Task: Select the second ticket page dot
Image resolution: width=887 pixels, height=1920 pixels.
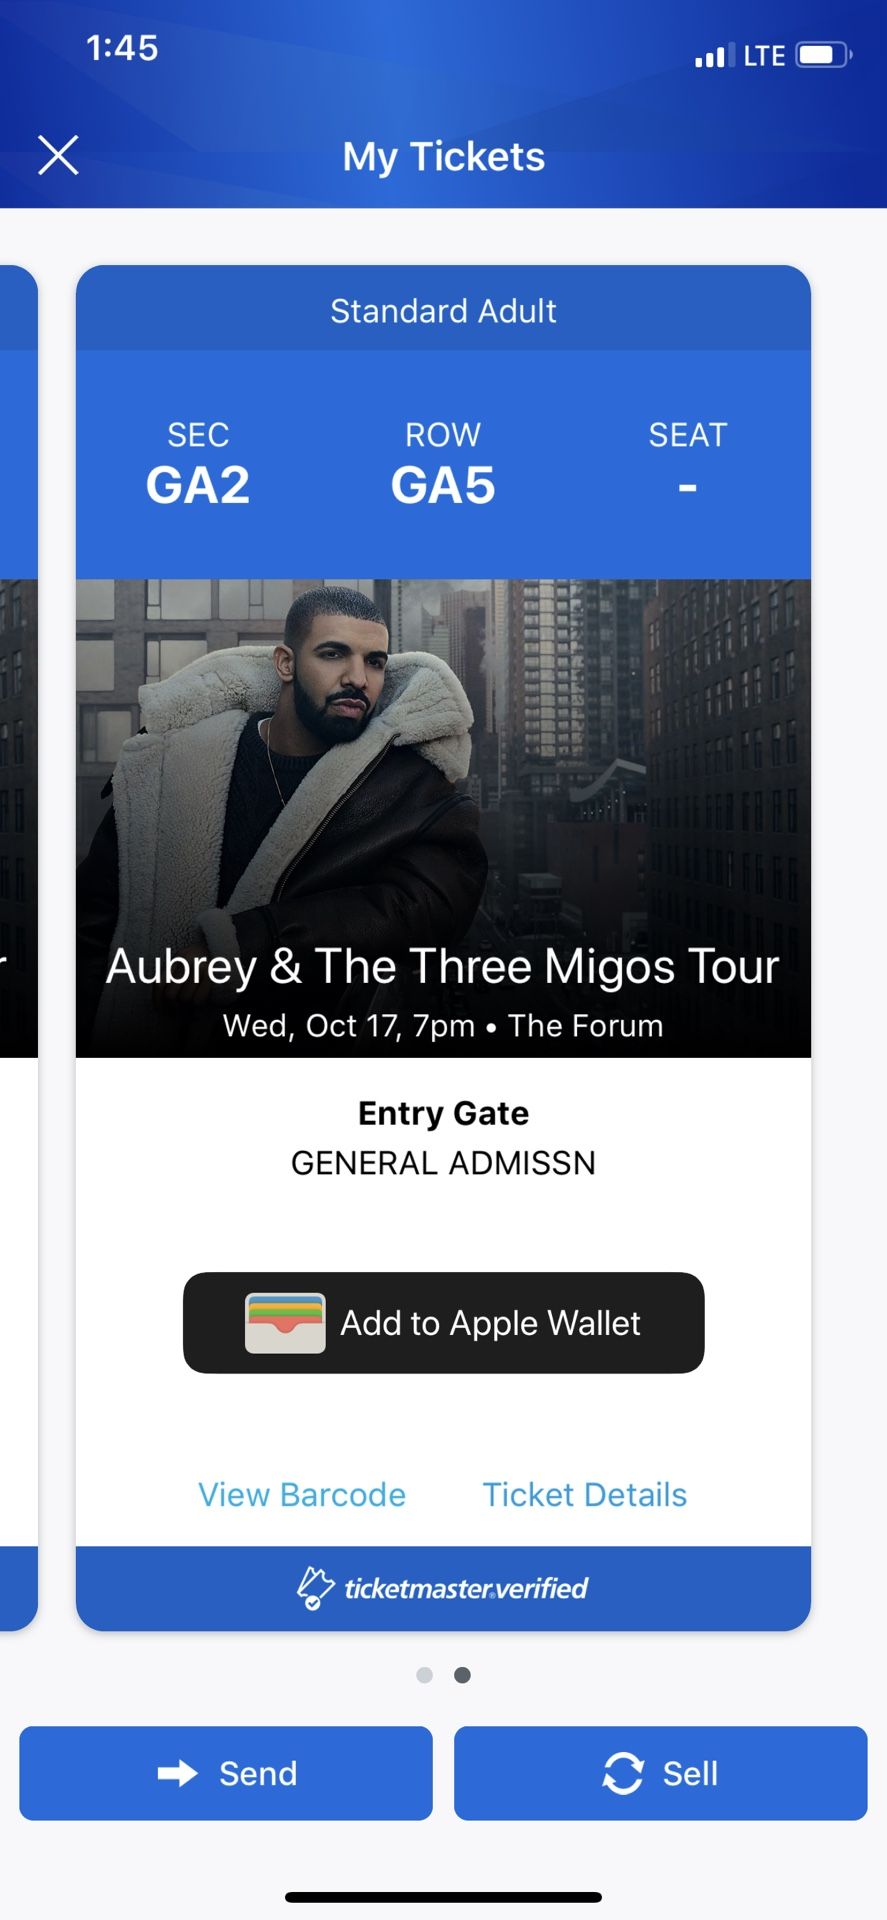Action: click(x=462, y=1675)
